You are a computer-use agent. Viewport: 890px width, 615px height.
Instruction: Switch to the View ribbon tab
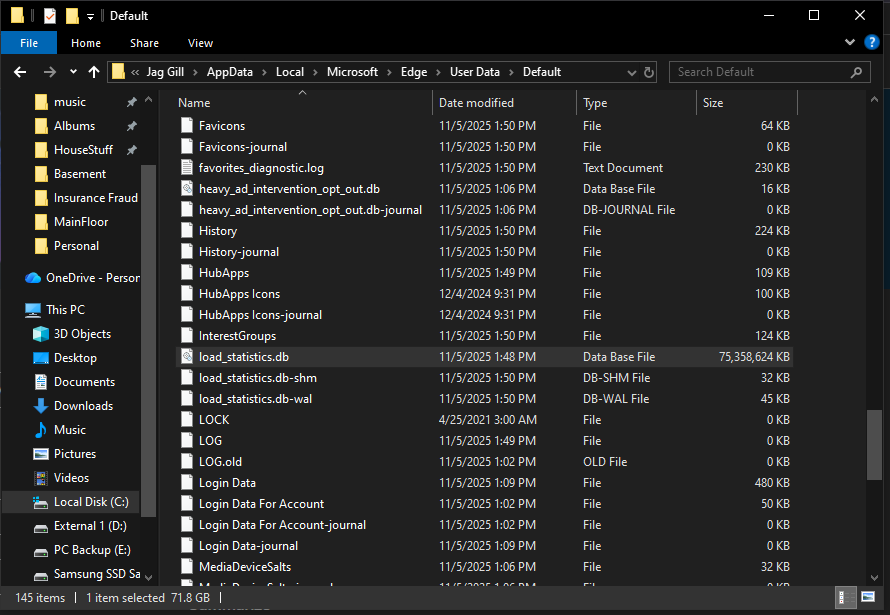point(200,43)
